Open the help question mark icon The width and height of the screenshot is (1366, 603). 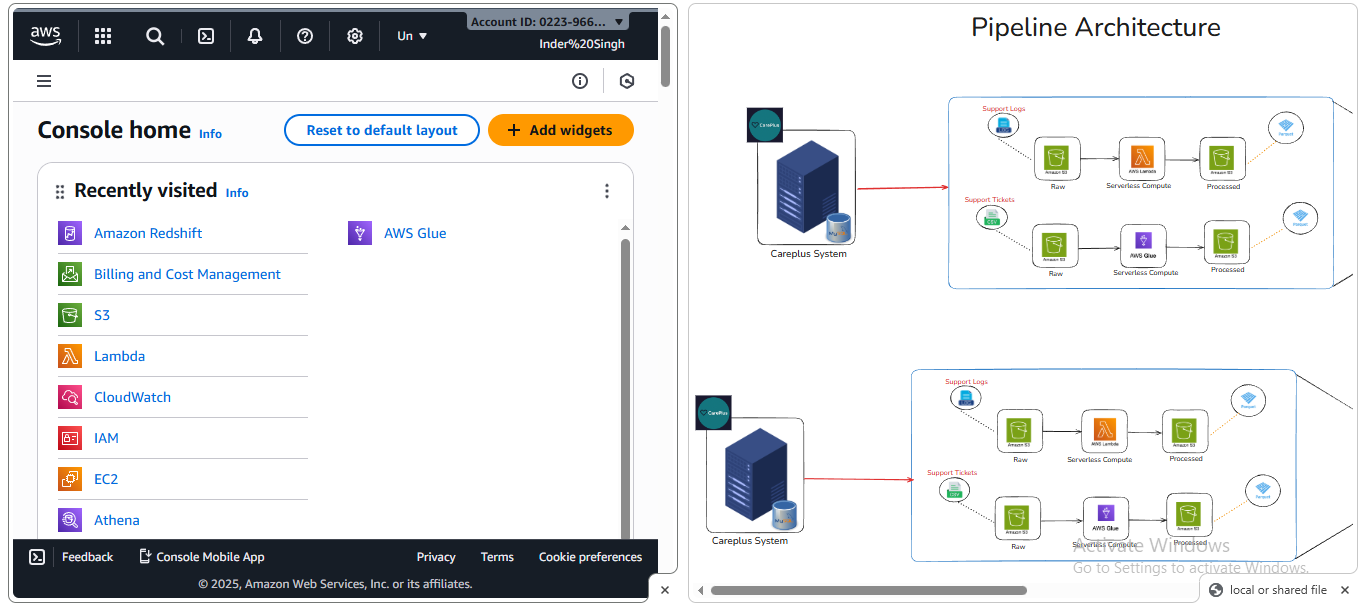coord(305,36)
